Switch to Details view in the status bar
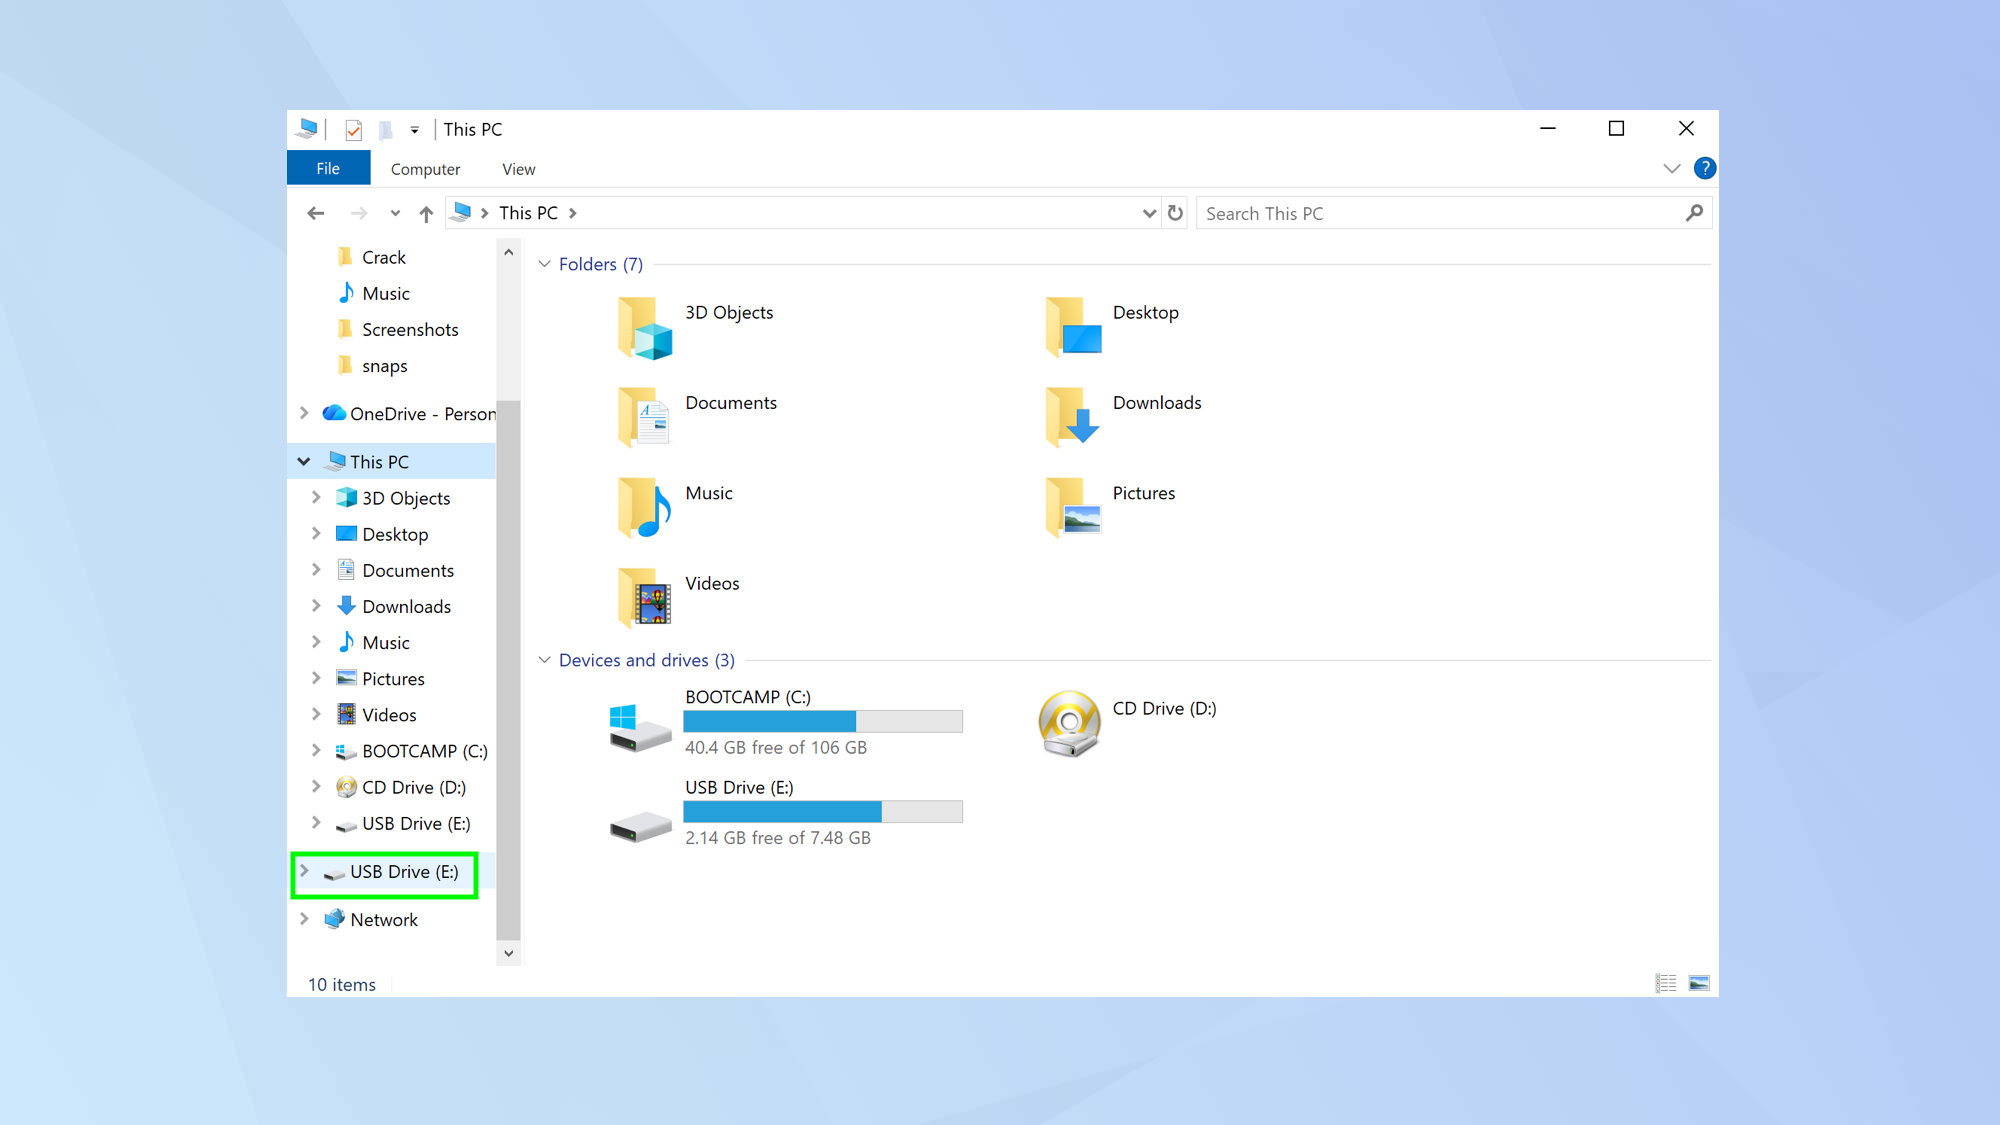2000x1125 pixels. tap(1666, 983)
